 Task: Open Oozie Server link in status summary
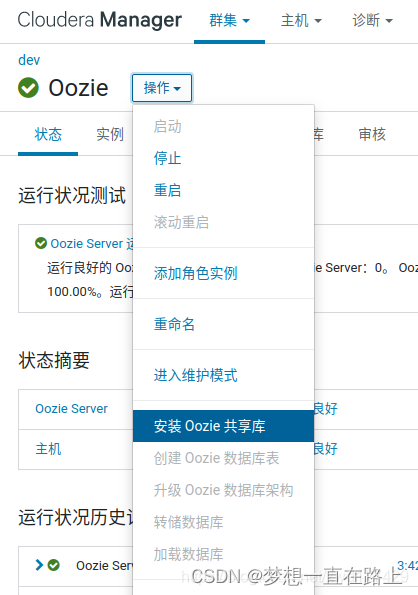[71, 409]
